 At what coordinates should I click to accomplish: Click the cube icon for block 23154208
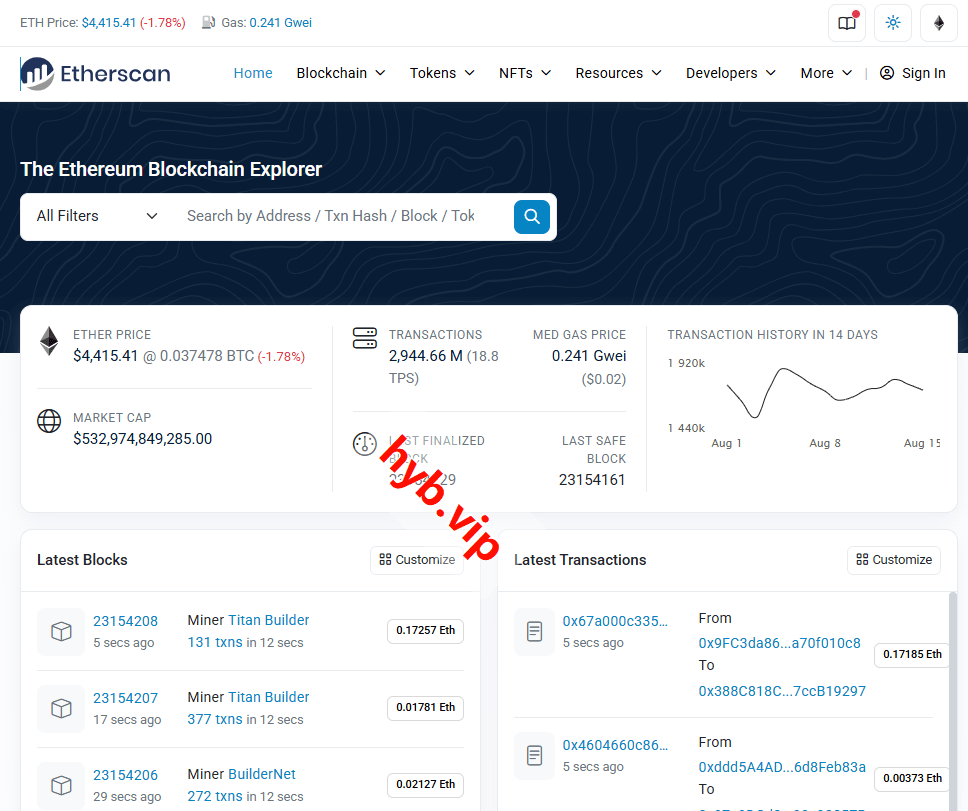click(x=61, y=631)
